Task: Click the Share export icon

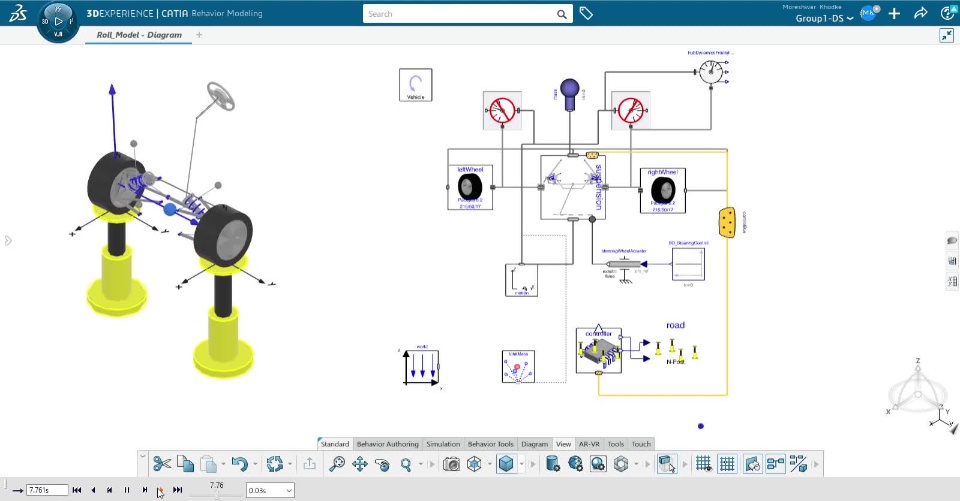Action: coord(310,464)
